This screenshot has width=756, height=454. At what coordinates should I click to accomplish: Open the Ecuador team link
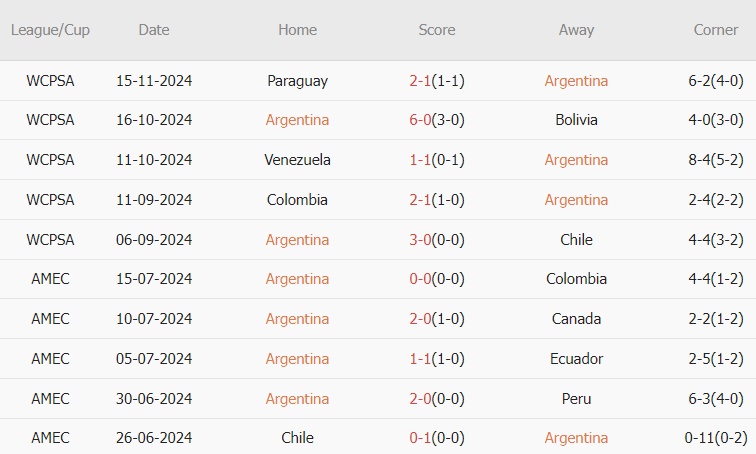[x=576, y=359]
